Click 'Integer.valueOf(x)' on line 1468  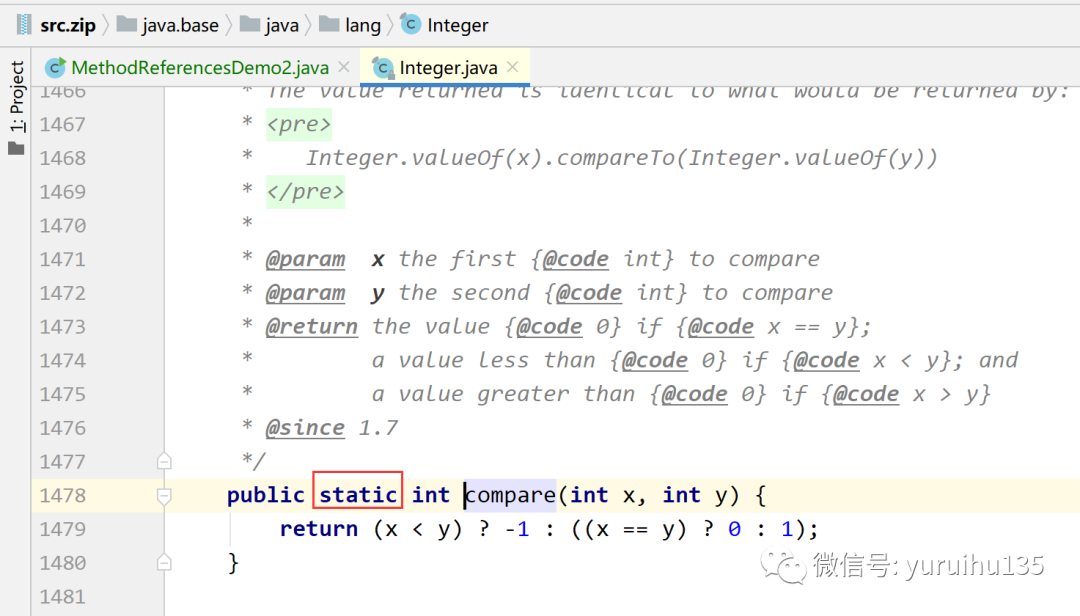click(425, 158)
